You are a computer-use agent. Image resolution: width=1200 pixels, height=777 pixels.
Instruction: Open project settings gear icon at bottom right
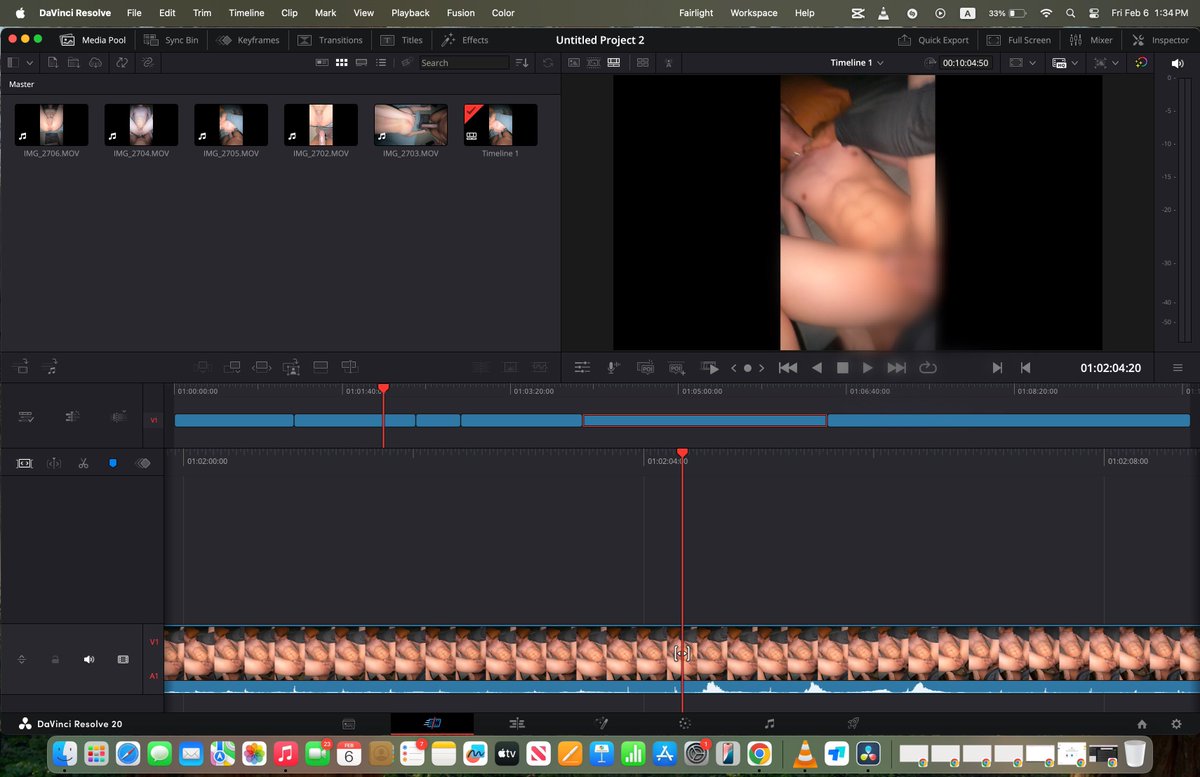tap(1176, 724)
